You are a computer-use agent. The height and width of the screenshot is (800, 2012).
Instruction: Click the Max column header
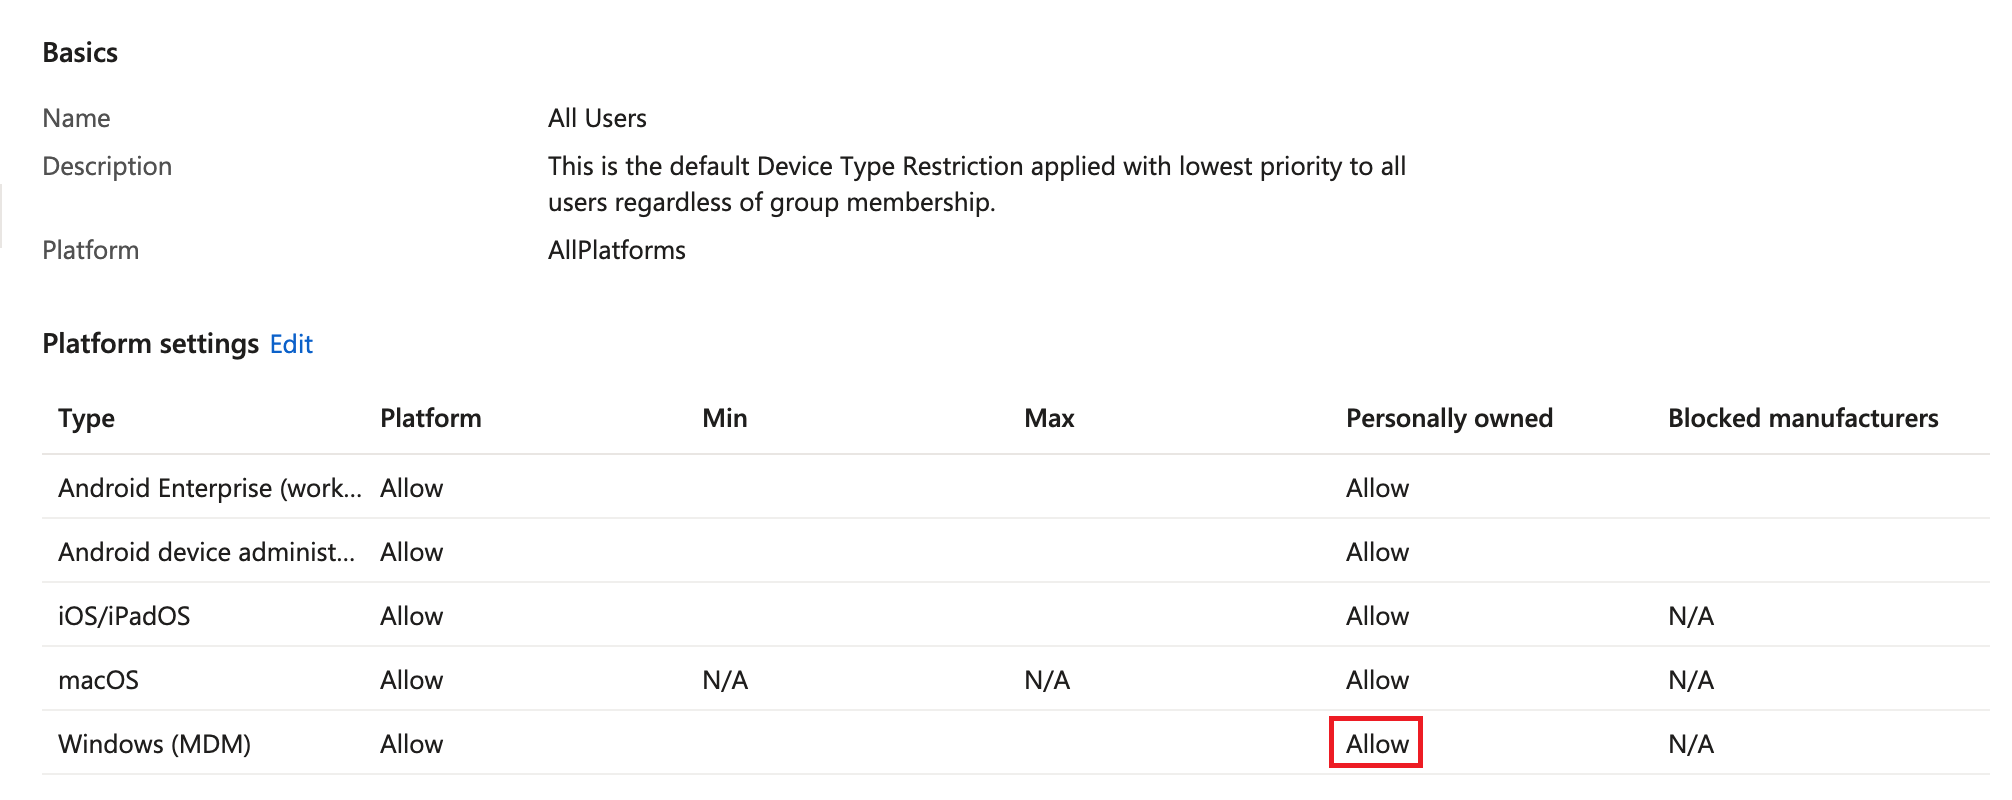pos(1048,418)
